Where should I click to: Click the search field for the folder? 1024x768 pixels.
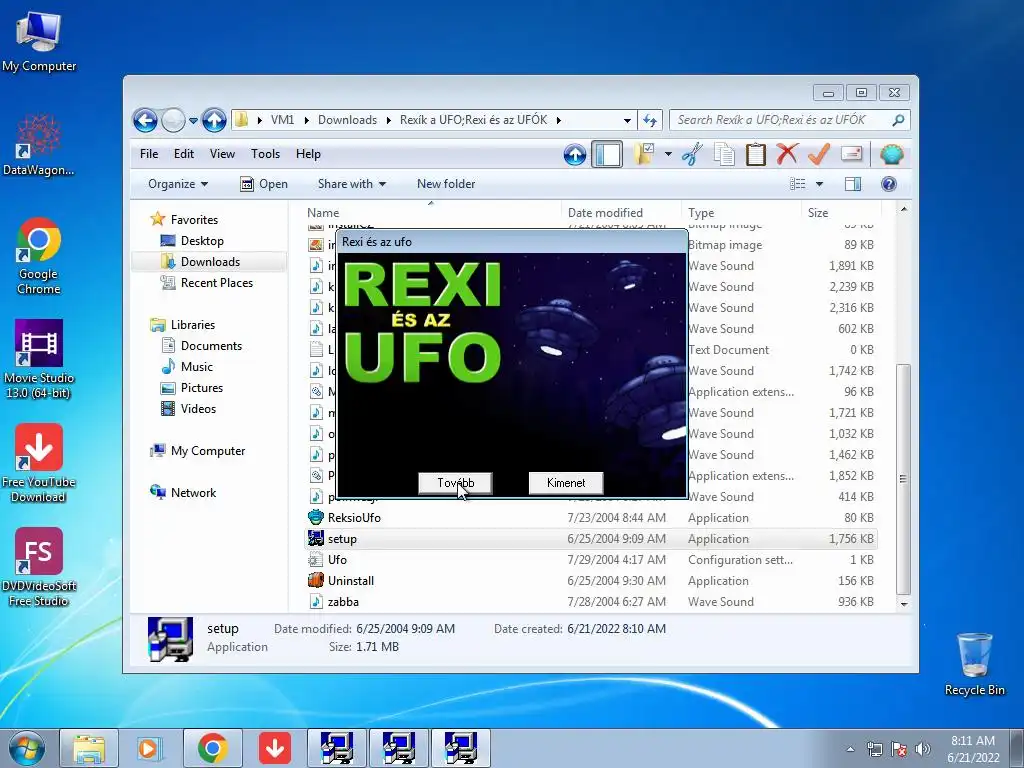782,120
